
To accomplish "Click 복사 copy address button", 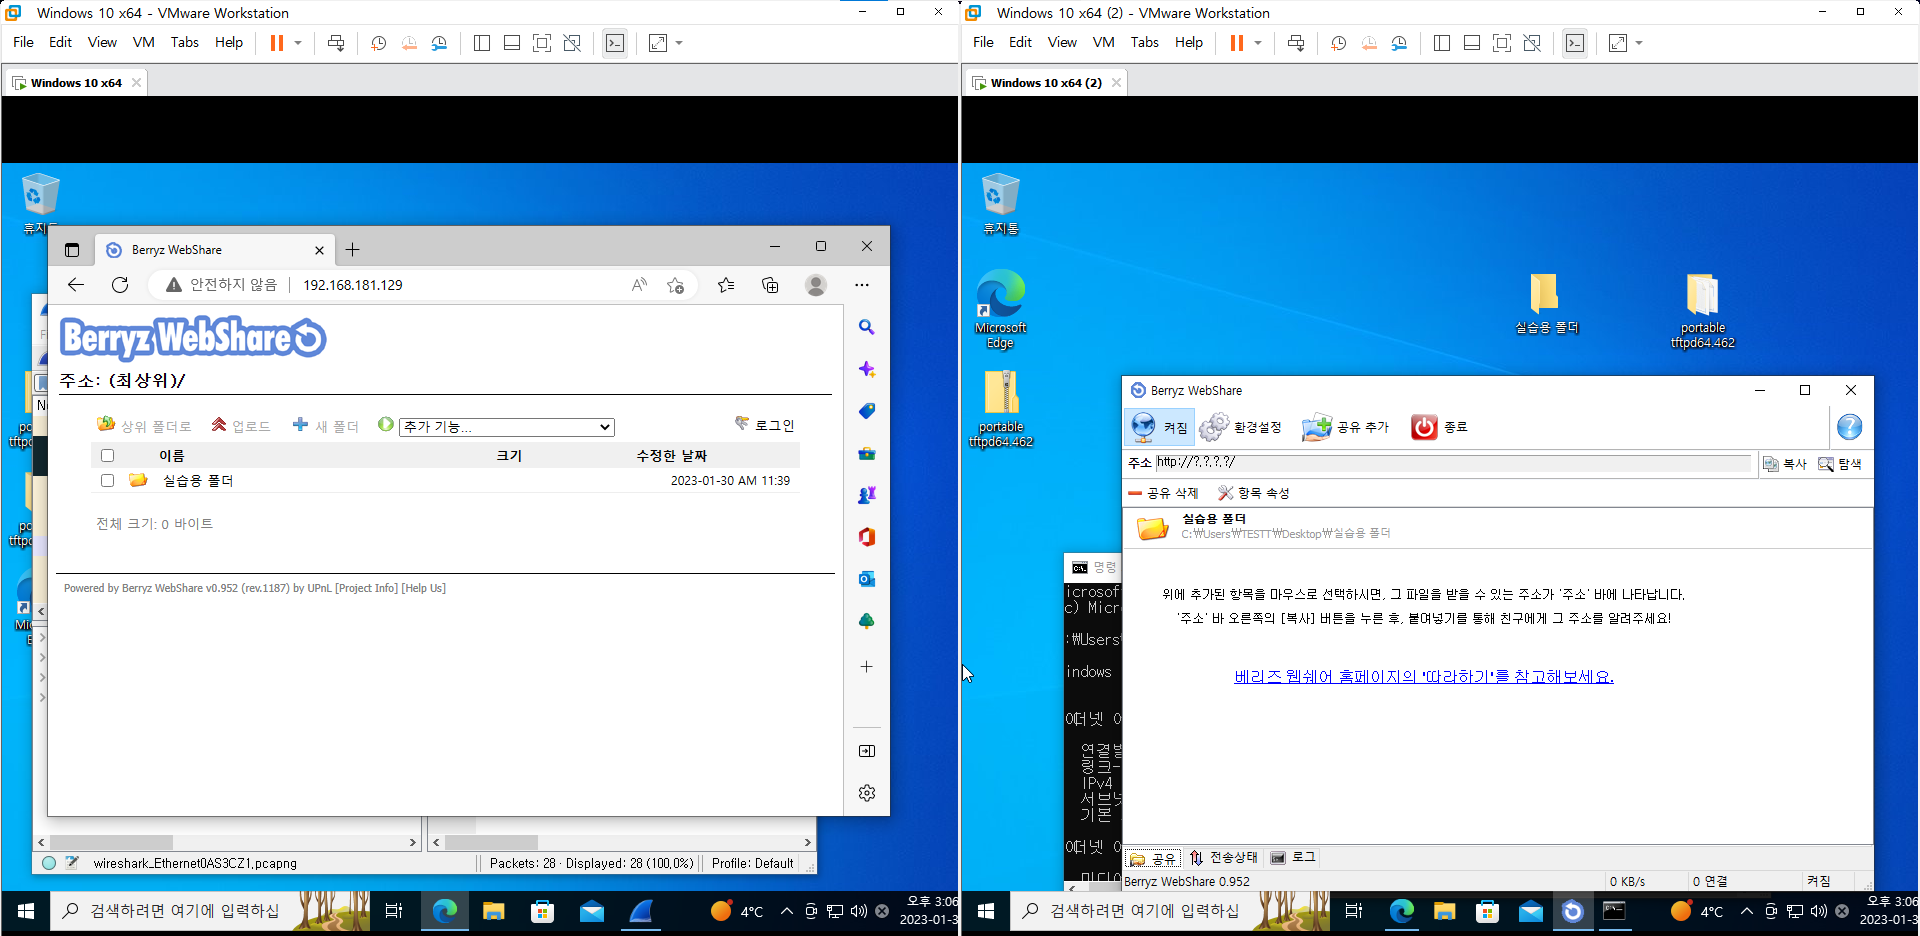I will point(1785,464).
